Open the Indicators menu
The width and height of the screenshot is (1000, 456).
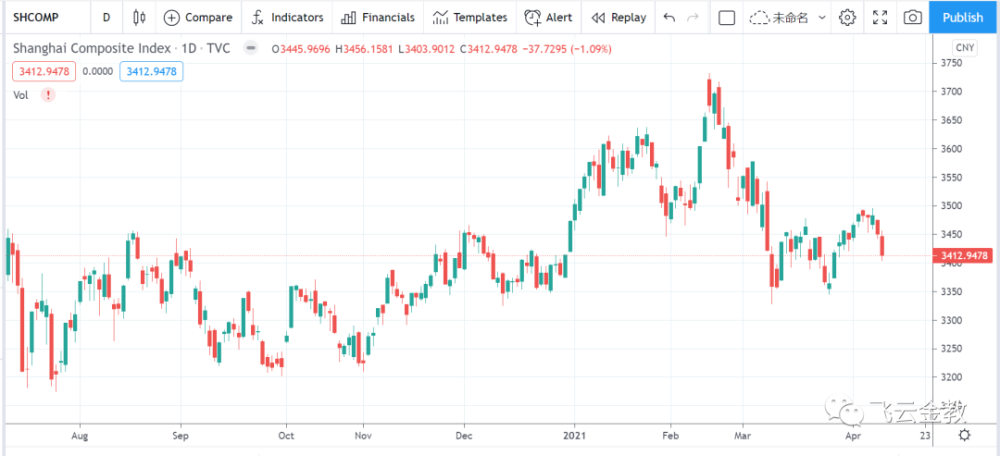click(x=287, y=17)
